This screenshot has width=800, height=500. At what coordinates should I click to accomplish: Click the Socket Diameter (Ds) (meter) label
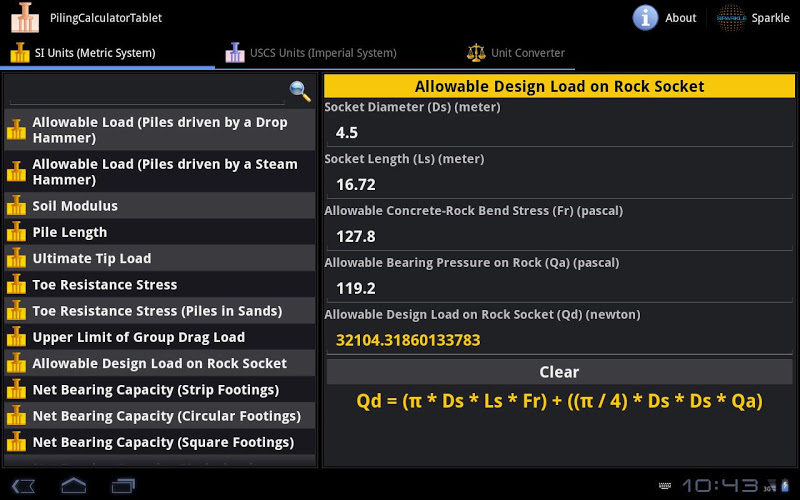[412, 107]
